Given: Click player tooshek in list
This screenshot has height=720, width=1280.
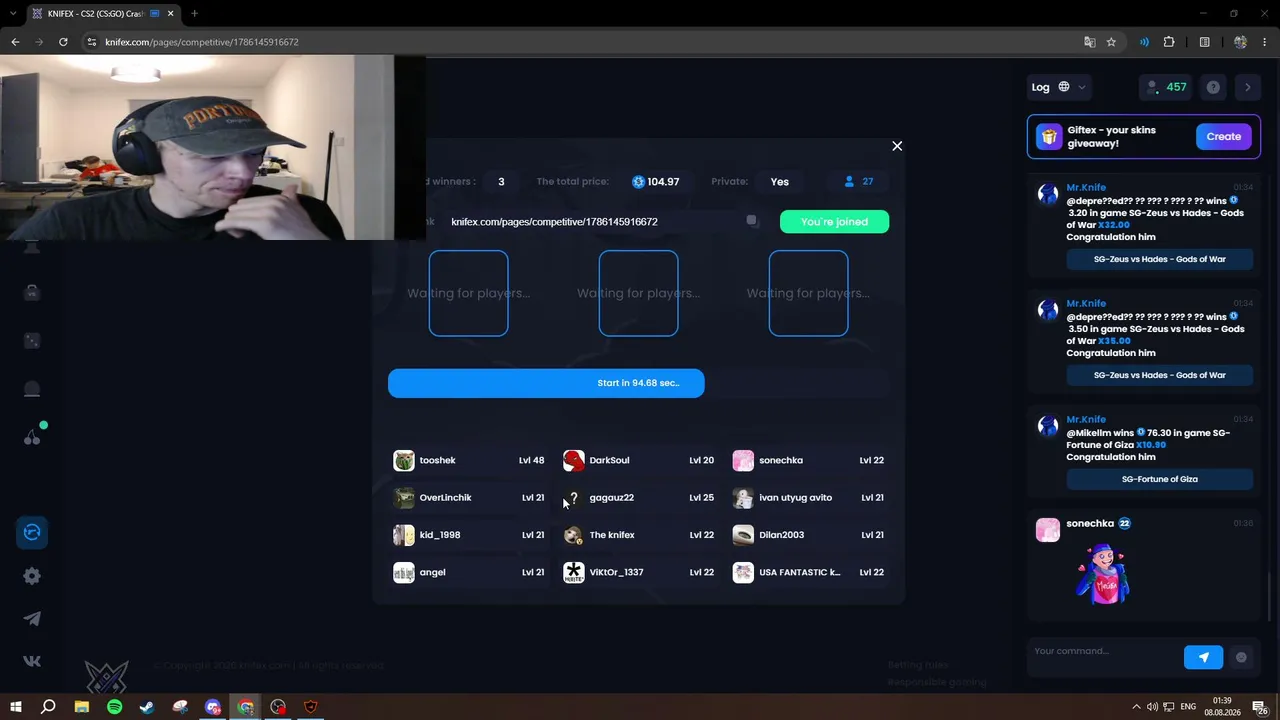Looking at the screenshot, I should (x=469, y=460).
